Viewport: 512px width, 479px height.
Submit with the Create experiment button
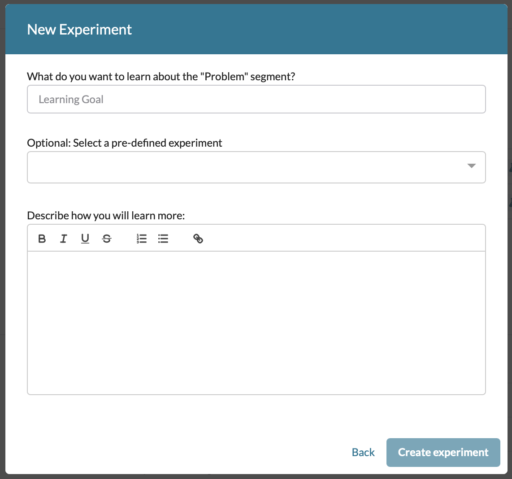click(443, 452)
